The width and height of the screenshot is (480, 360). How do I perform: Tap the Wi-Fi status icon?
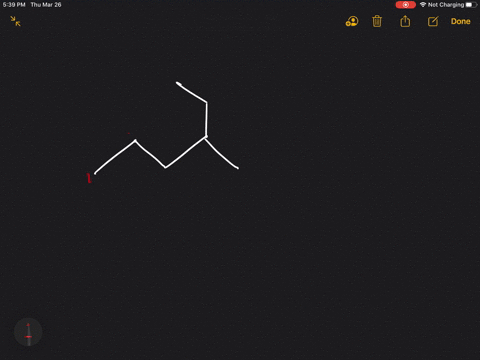point(423,5)
